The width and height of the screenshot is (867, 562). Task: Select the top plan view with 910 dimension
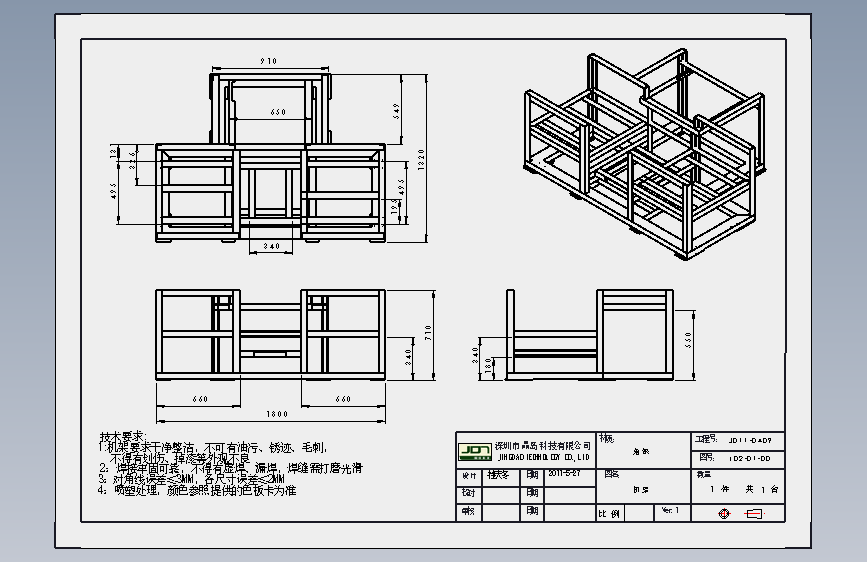(270, 158)
